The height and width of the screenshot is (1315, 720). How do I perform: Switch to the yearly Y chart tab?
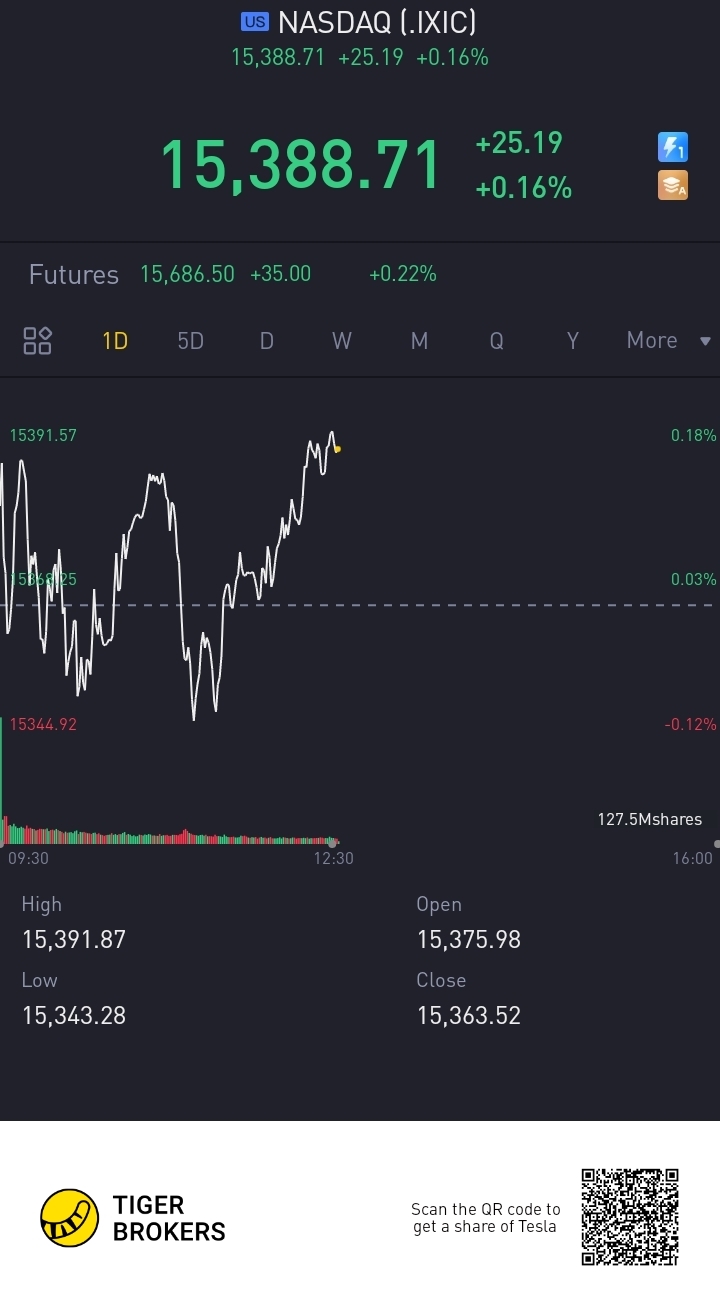573,341
